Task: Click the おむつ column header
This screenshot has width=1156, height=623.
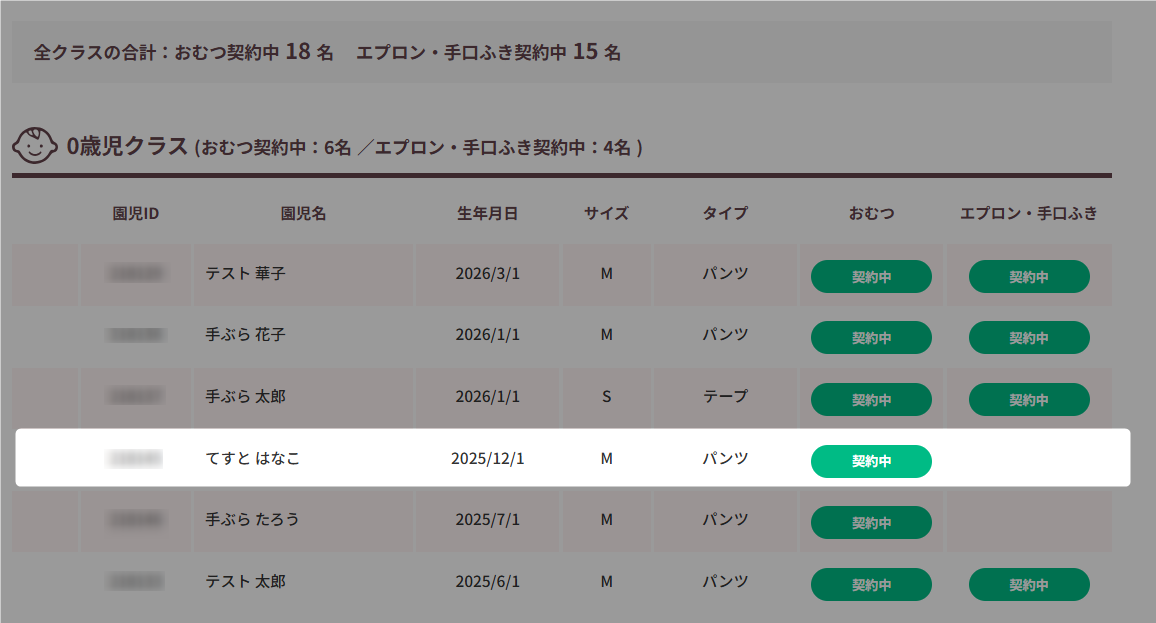Action: [x=871, y=214]
